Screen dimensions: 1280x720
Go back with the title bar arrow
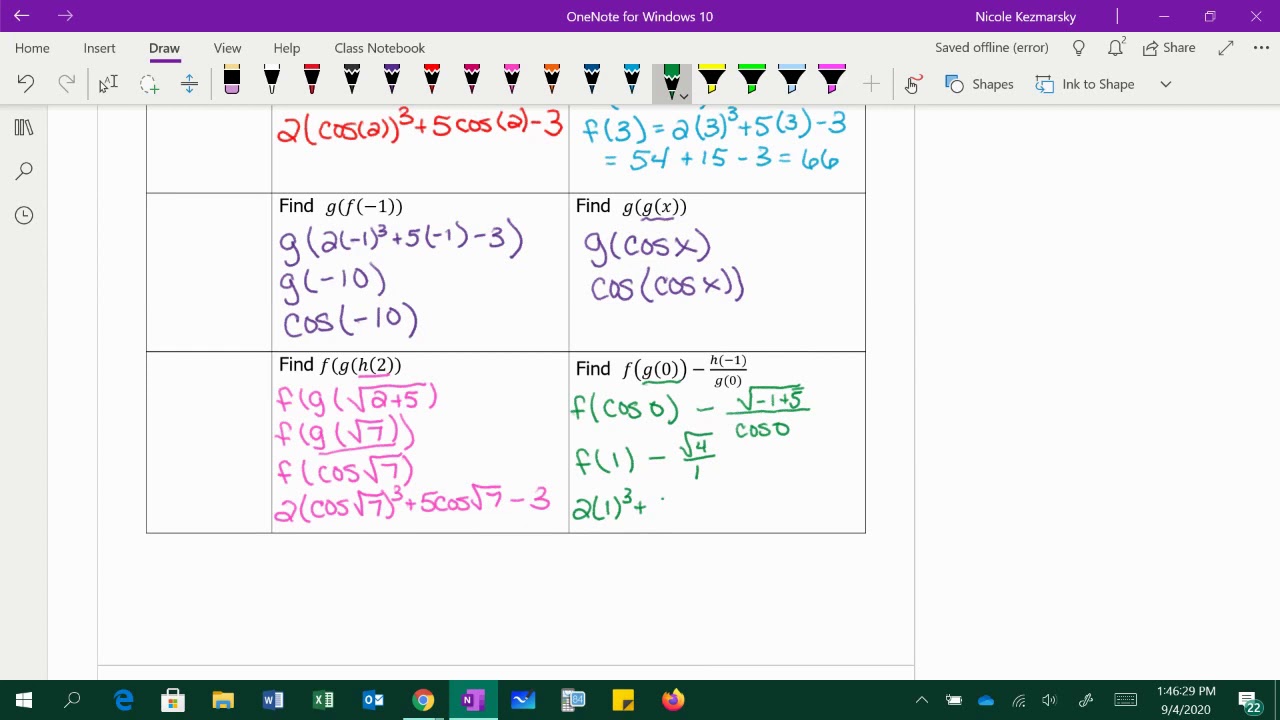21,16
